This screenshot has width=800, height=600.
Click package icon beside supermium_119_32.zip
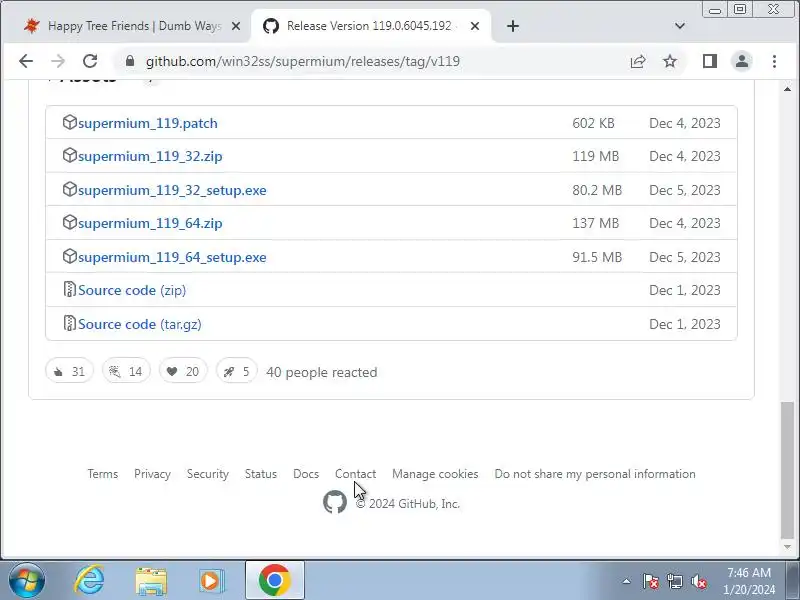(x=69, y=156)
